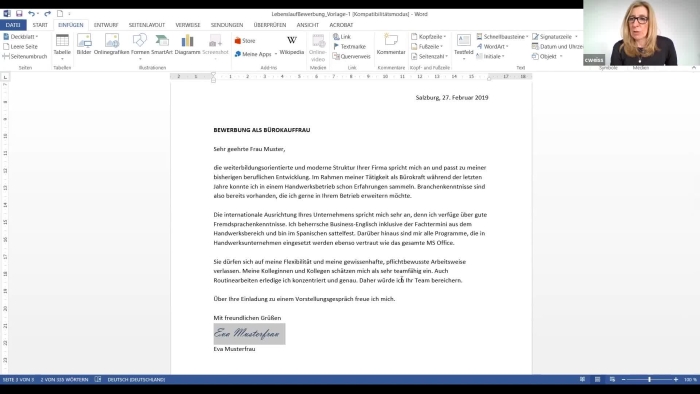The width and height of the screenshot is (700, 394).
Task: Place cursor in 'Sehr geehrte Frau Muster,'
Action: click(249, 149)
